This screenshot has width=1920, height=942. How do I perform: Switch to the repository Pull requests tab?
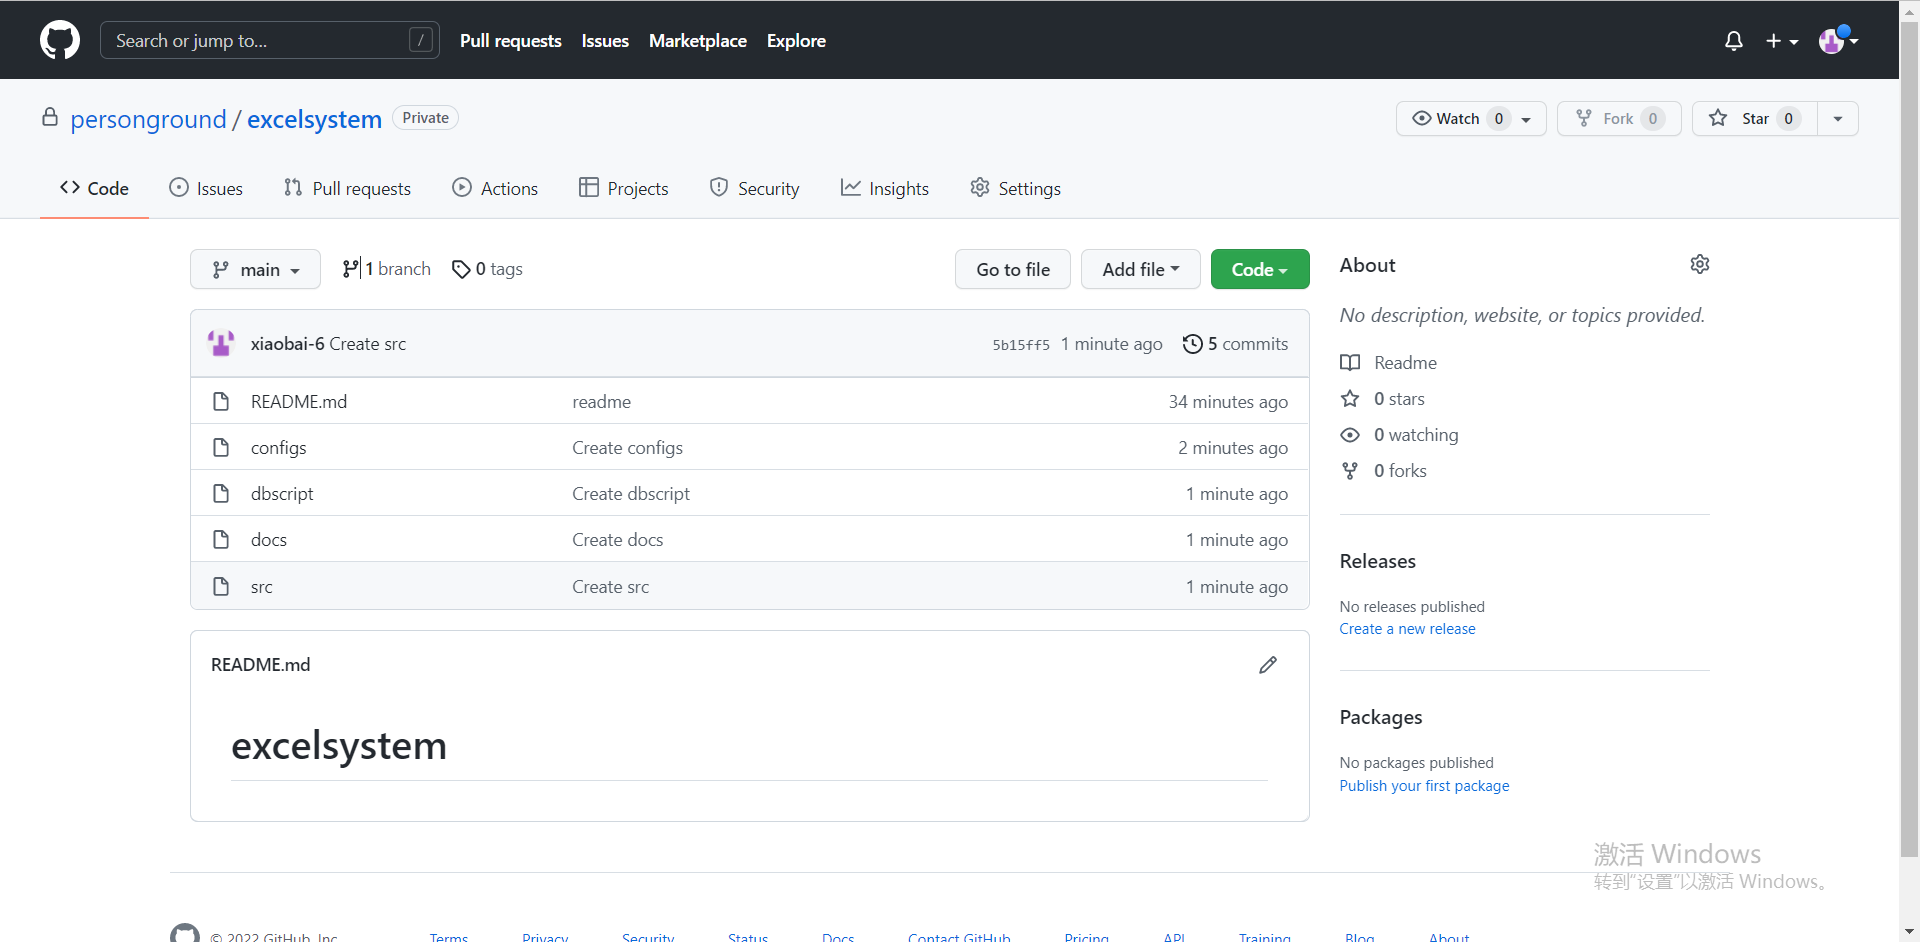coord(347,188)
